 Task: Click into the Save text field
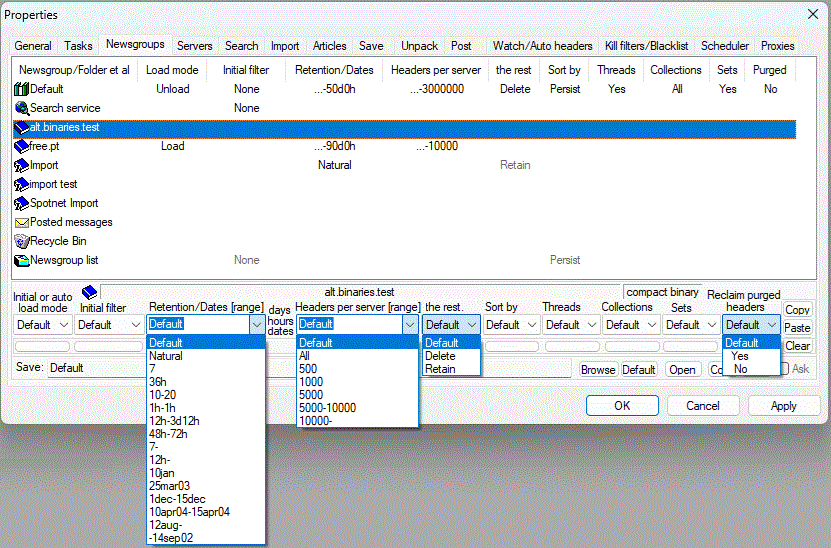(x=300, y=368)
